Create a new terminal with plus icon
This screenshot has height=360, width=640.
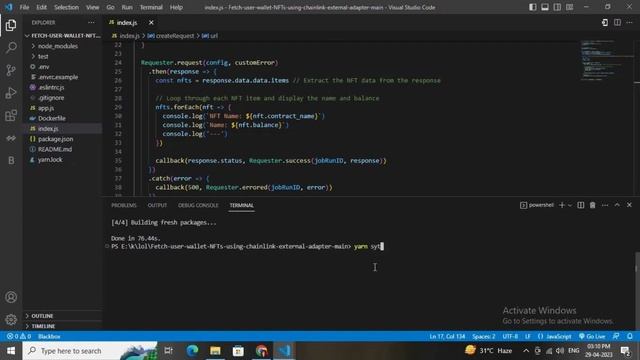[562, 205]
